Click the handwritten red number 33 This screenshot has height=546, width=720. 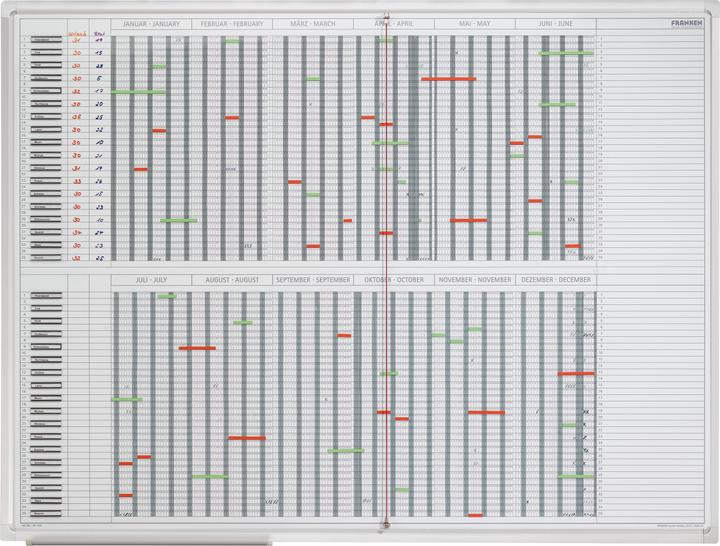[77, 181]
